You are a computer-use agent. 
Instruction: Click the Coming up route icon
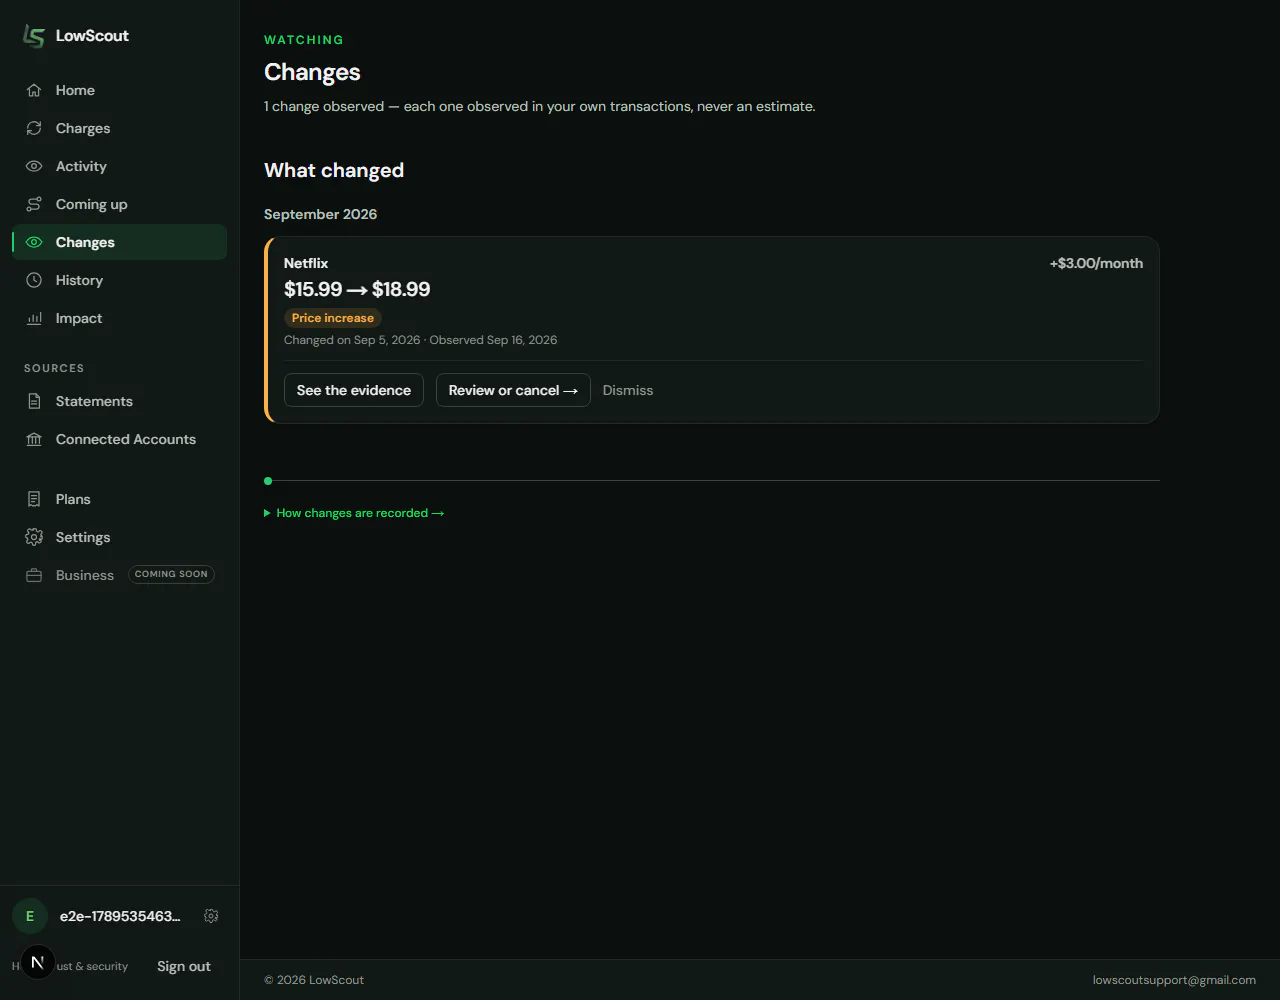[34, 204]
